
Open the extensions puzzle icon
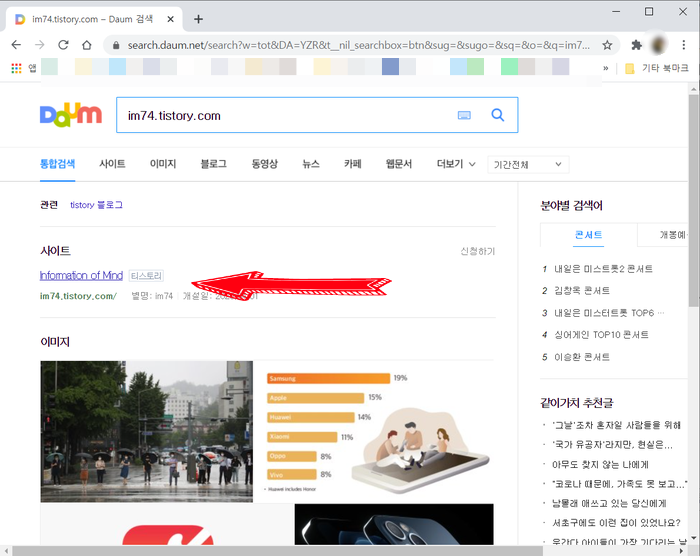point(636,45)
